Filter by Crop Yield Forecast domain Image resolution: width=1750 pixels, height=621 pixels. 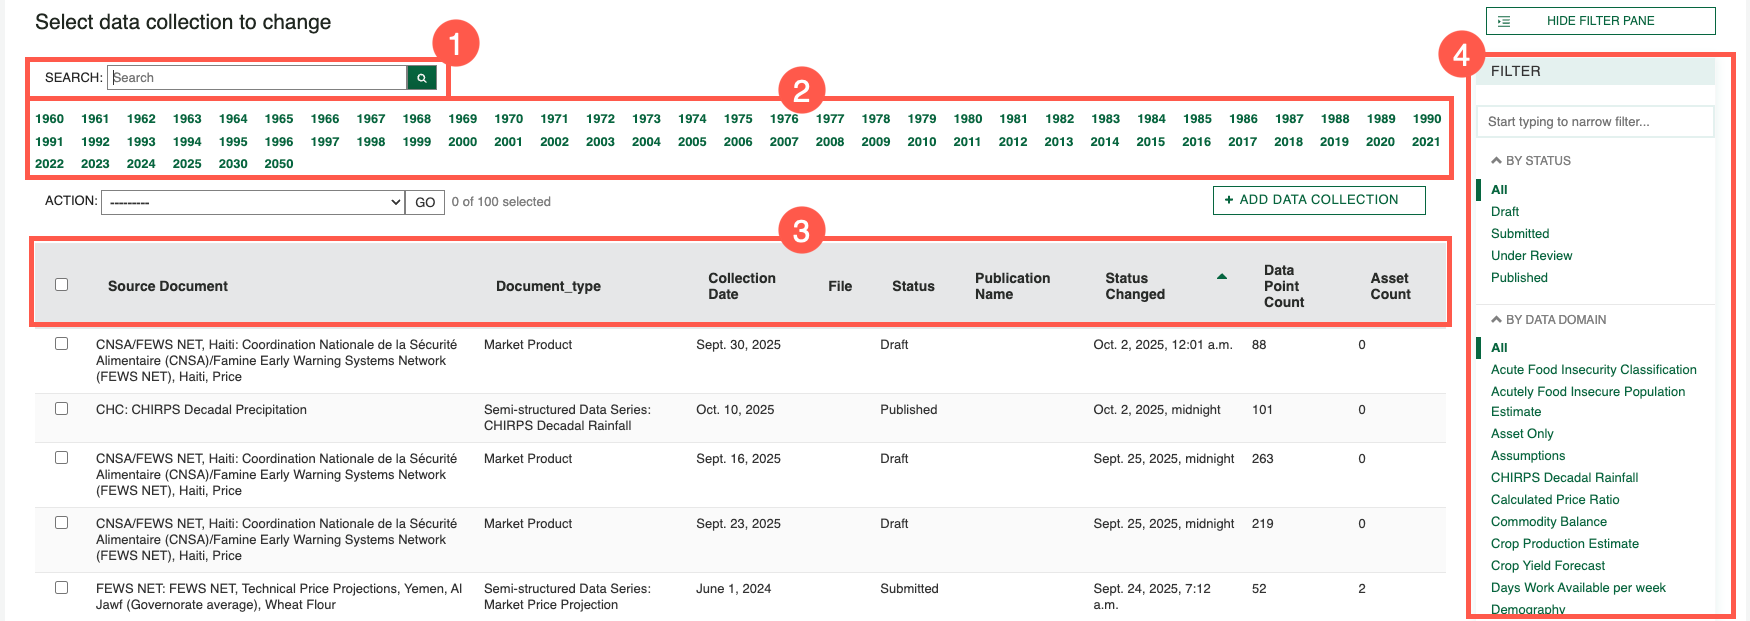pyautogui.click(x=1547, y=566)
